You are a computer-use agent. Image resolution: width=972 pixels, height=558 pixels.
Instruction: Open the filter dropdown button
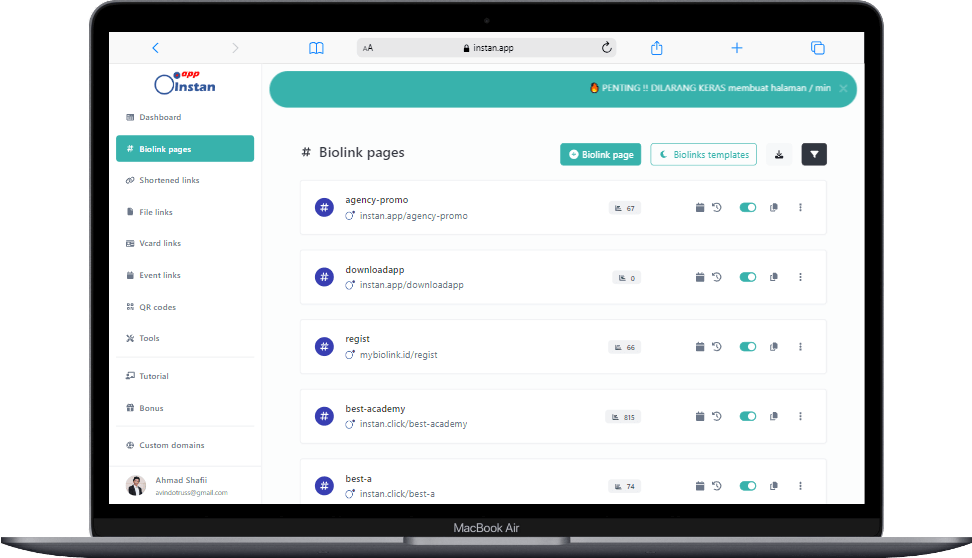814,154
